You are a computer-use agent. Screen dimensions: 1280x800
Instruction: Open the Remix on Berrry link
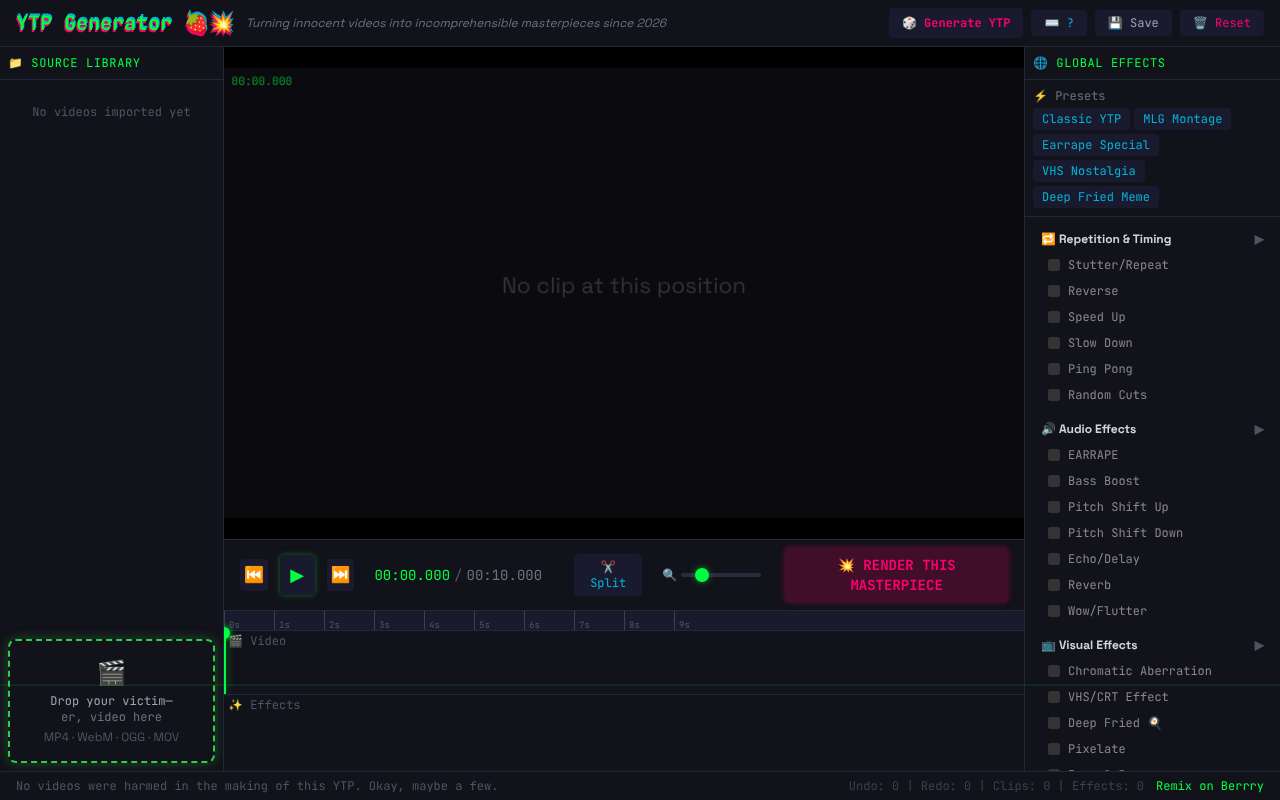pyautogui.click(x=1209, y=786)
